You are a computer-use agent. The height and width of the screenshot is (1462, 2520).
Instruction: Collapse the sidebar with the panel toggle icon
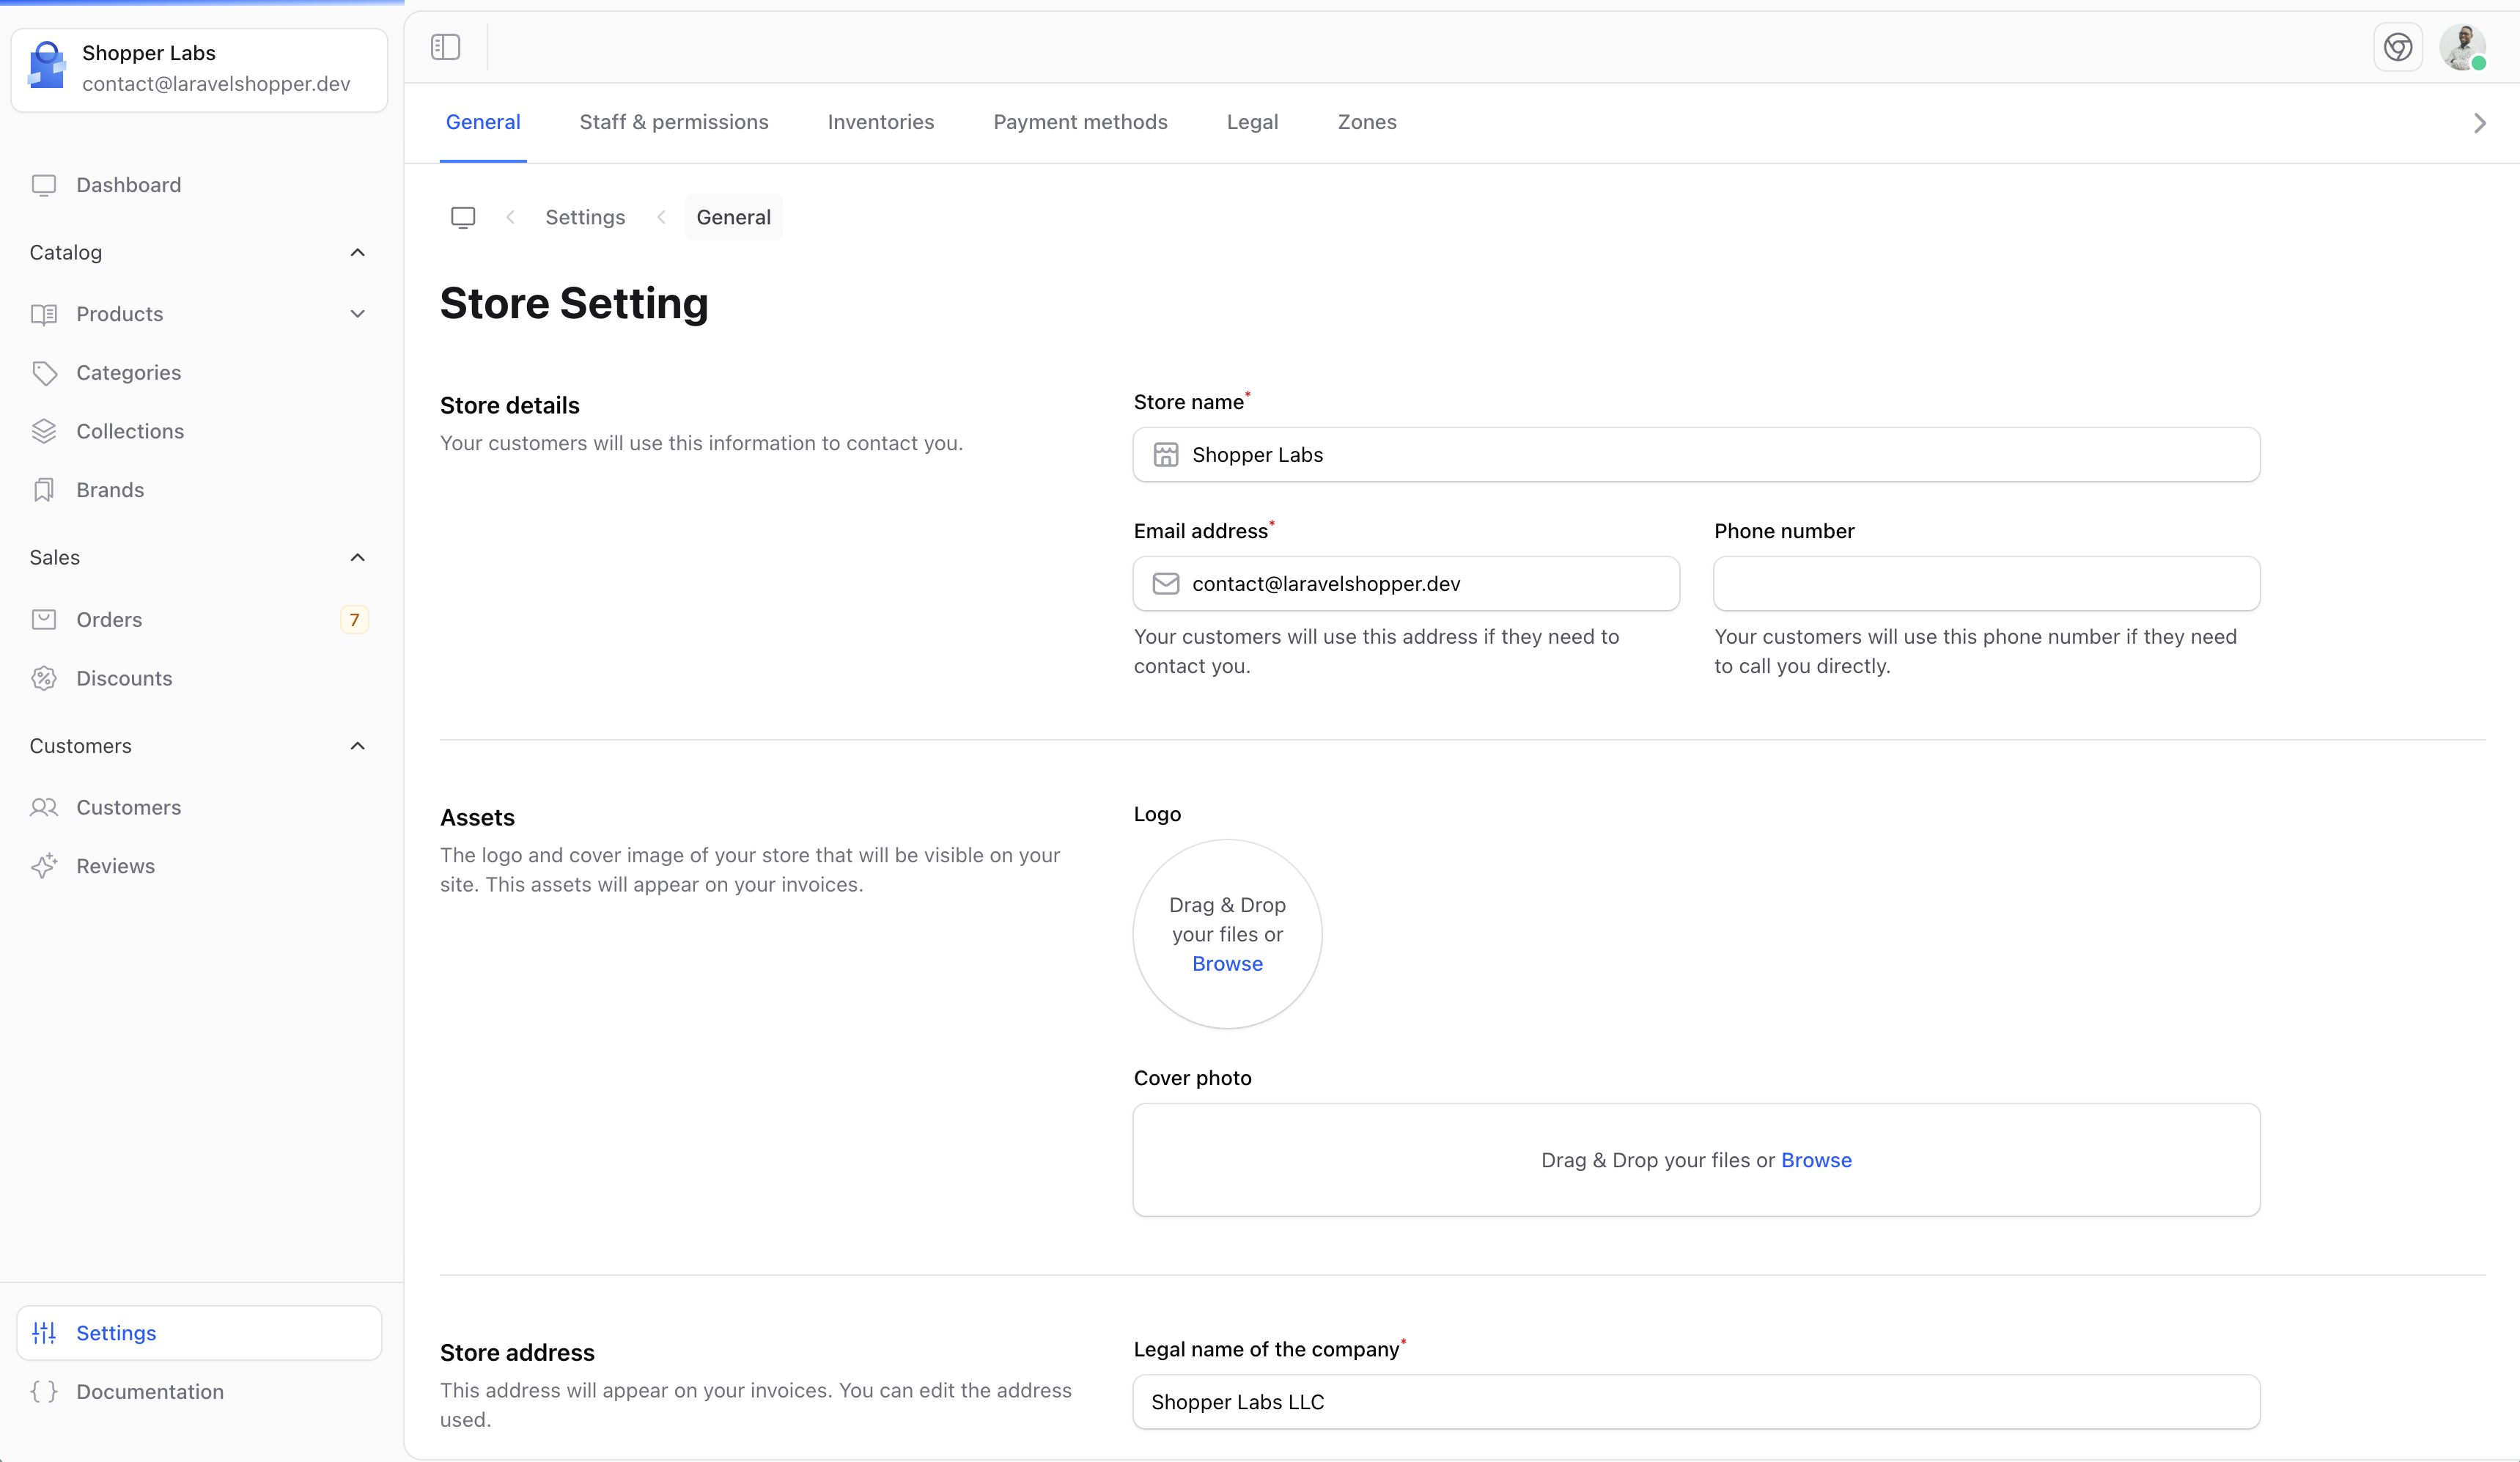445,46
